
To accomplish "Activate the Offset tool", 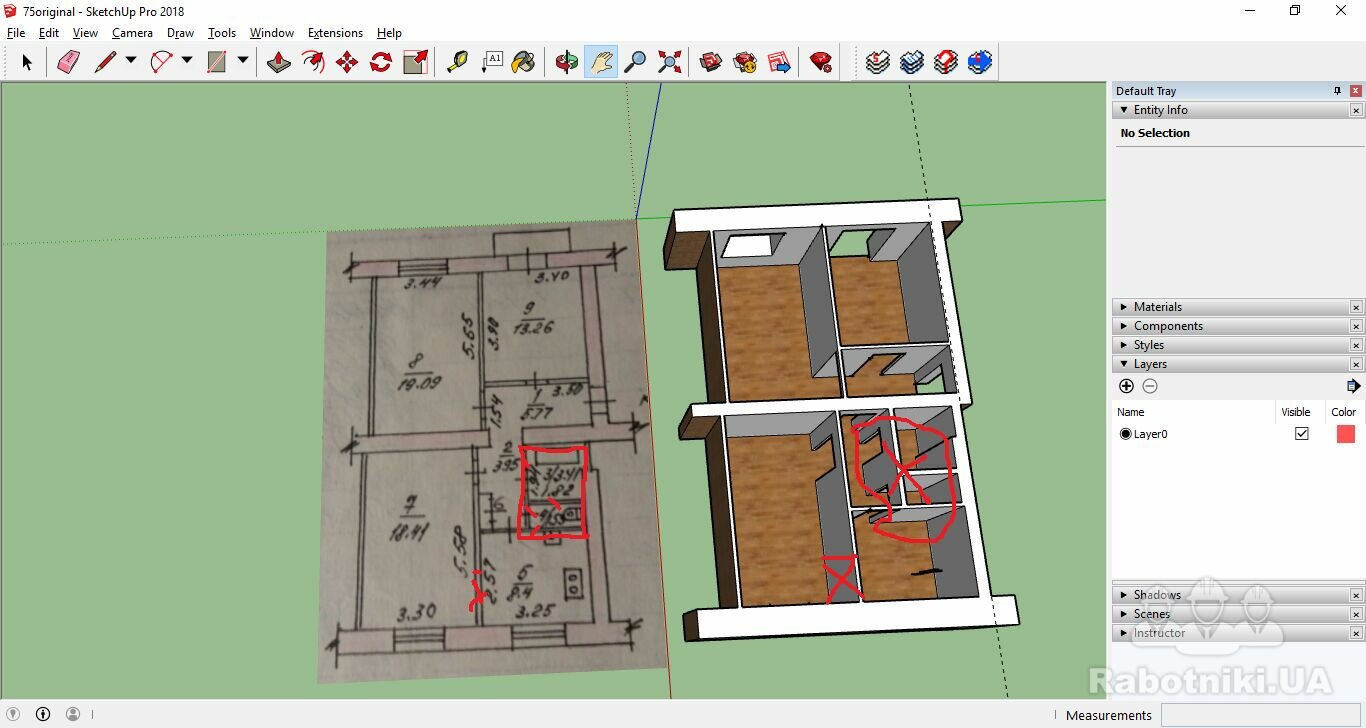I will point(313,62).
